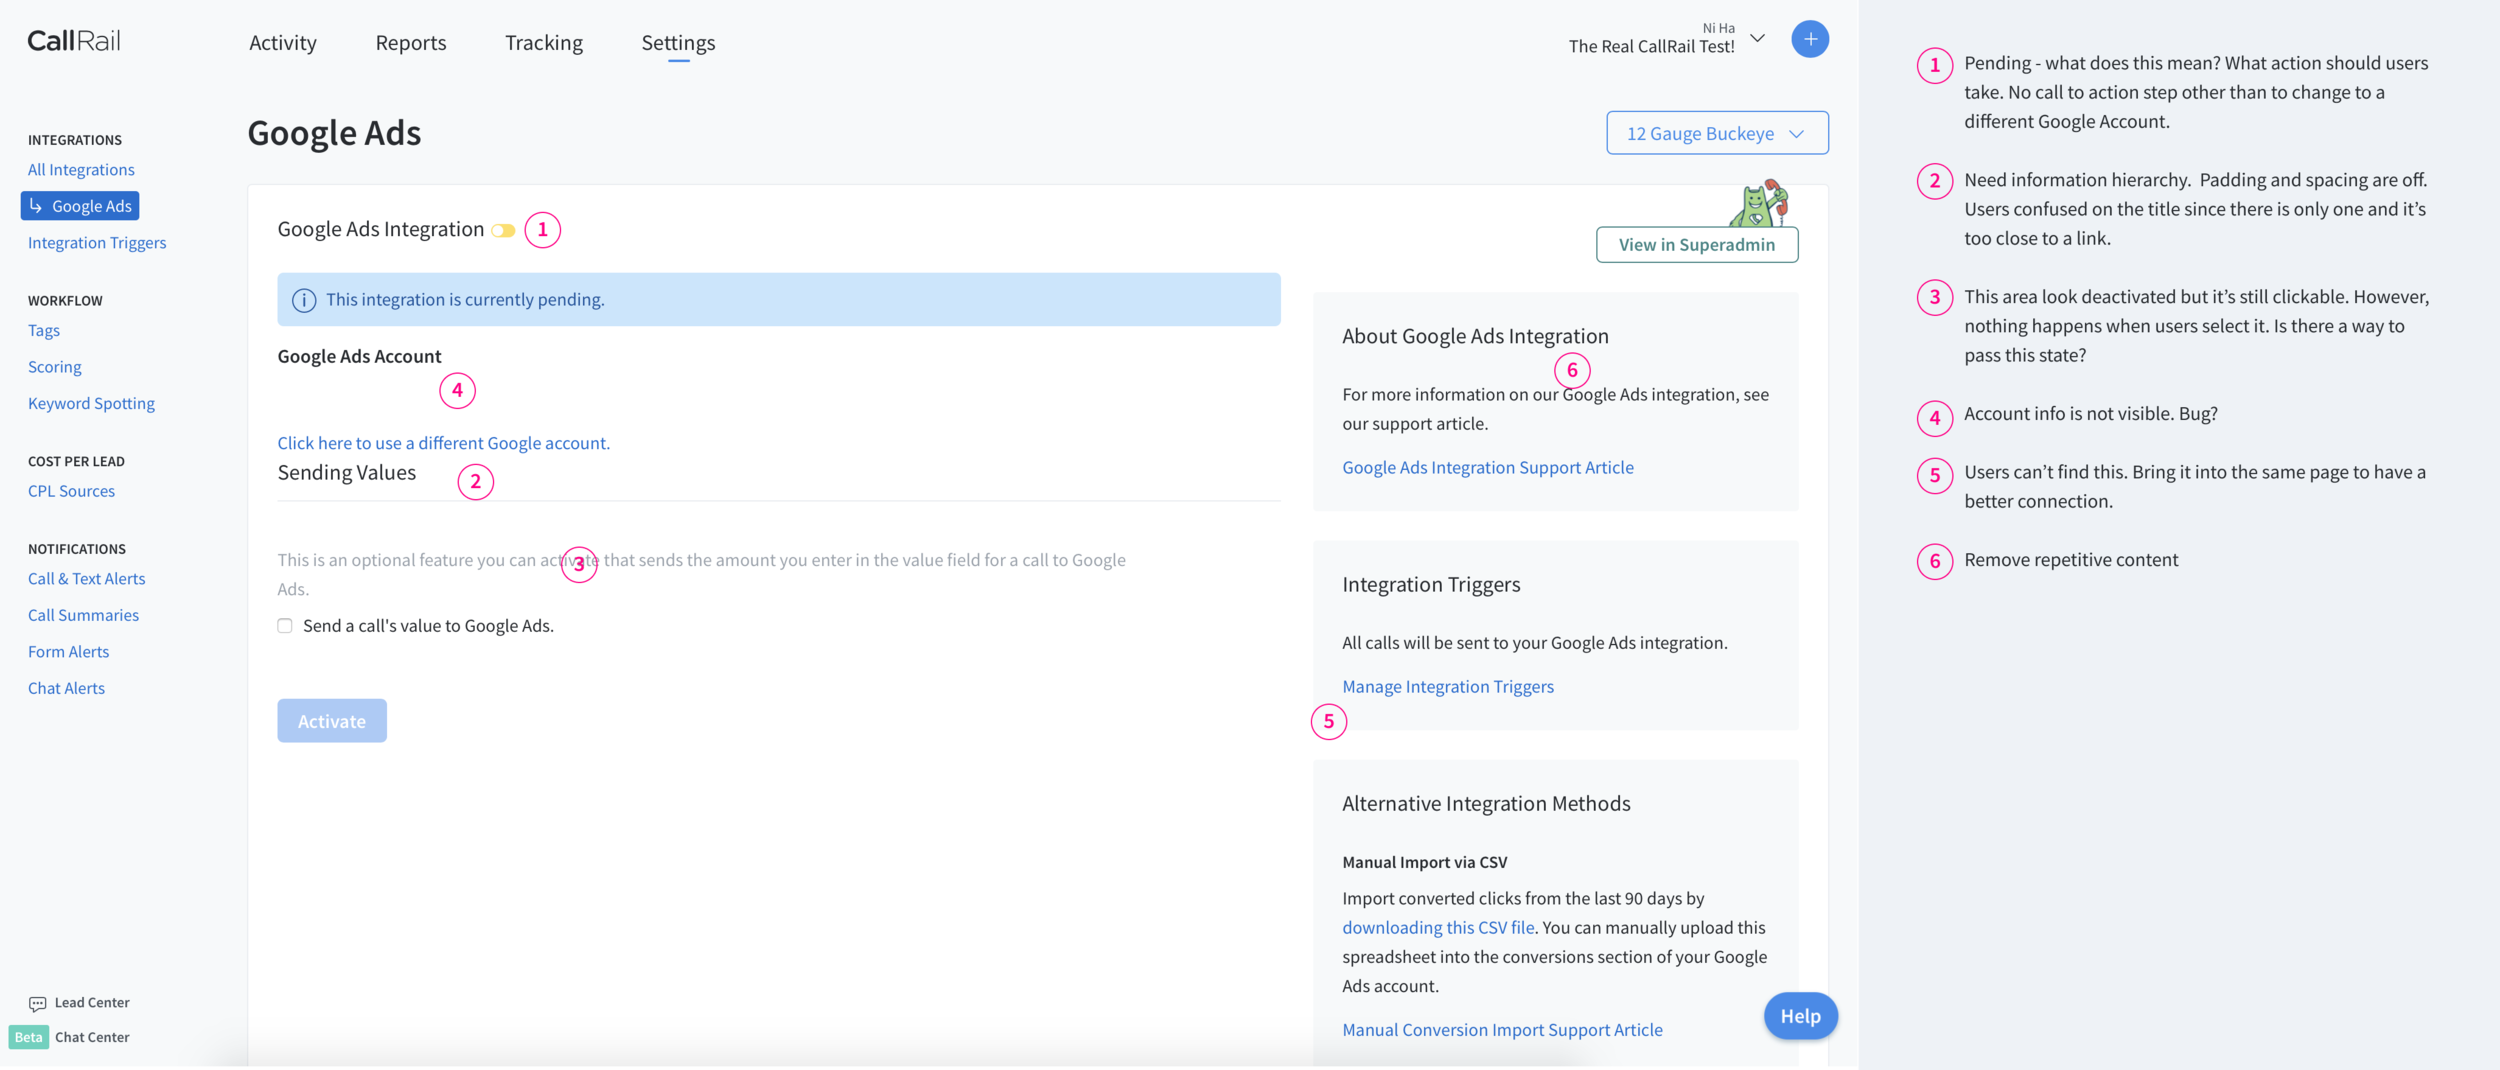This screenshot has width=2500, height=1070.
Task: Click the Beta badge beside Chat Center
Action: coord(29,1037)
